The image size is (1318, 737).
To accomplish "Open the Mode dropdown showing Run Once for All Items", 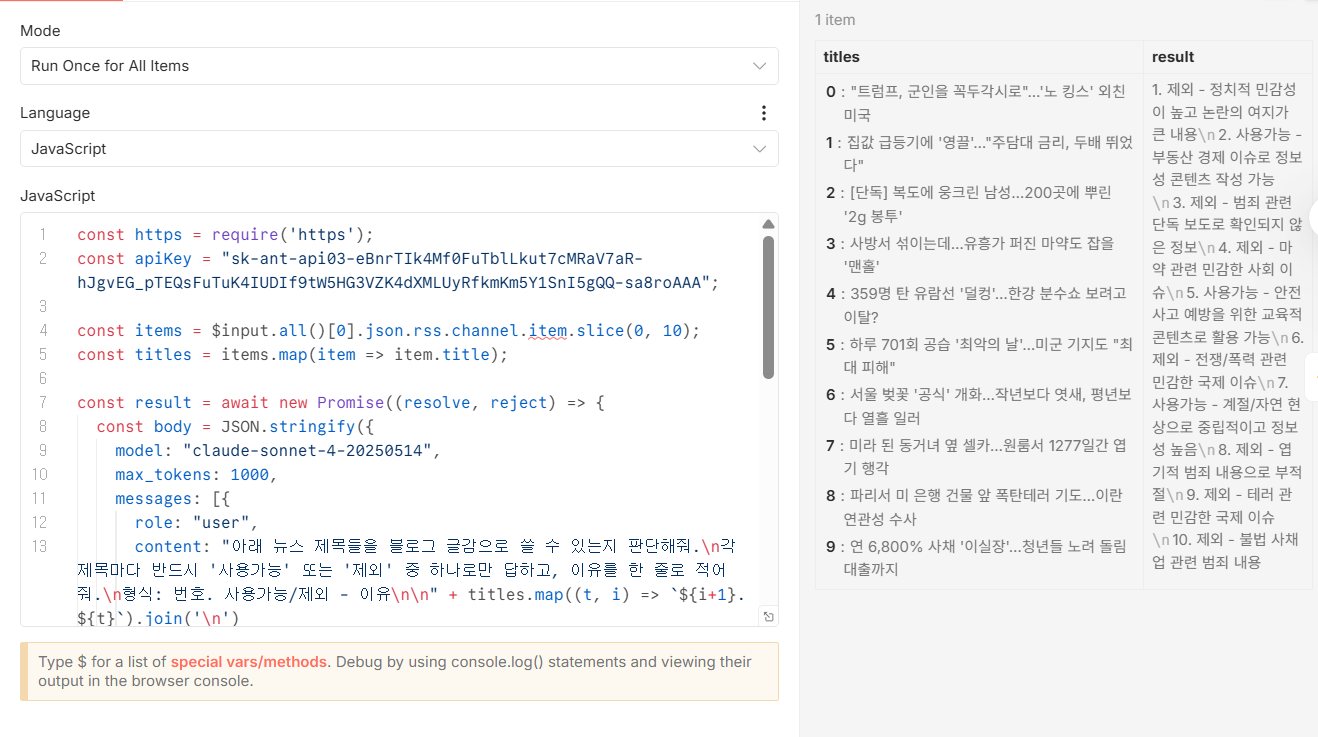I will (x=400, y=66).
